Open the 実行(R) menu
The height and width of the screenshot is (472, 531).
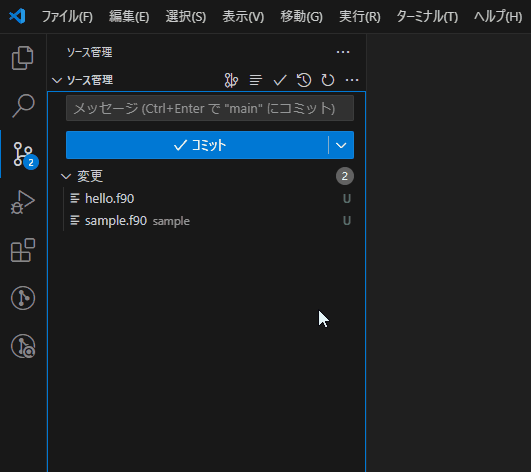[x=360, y=16]
